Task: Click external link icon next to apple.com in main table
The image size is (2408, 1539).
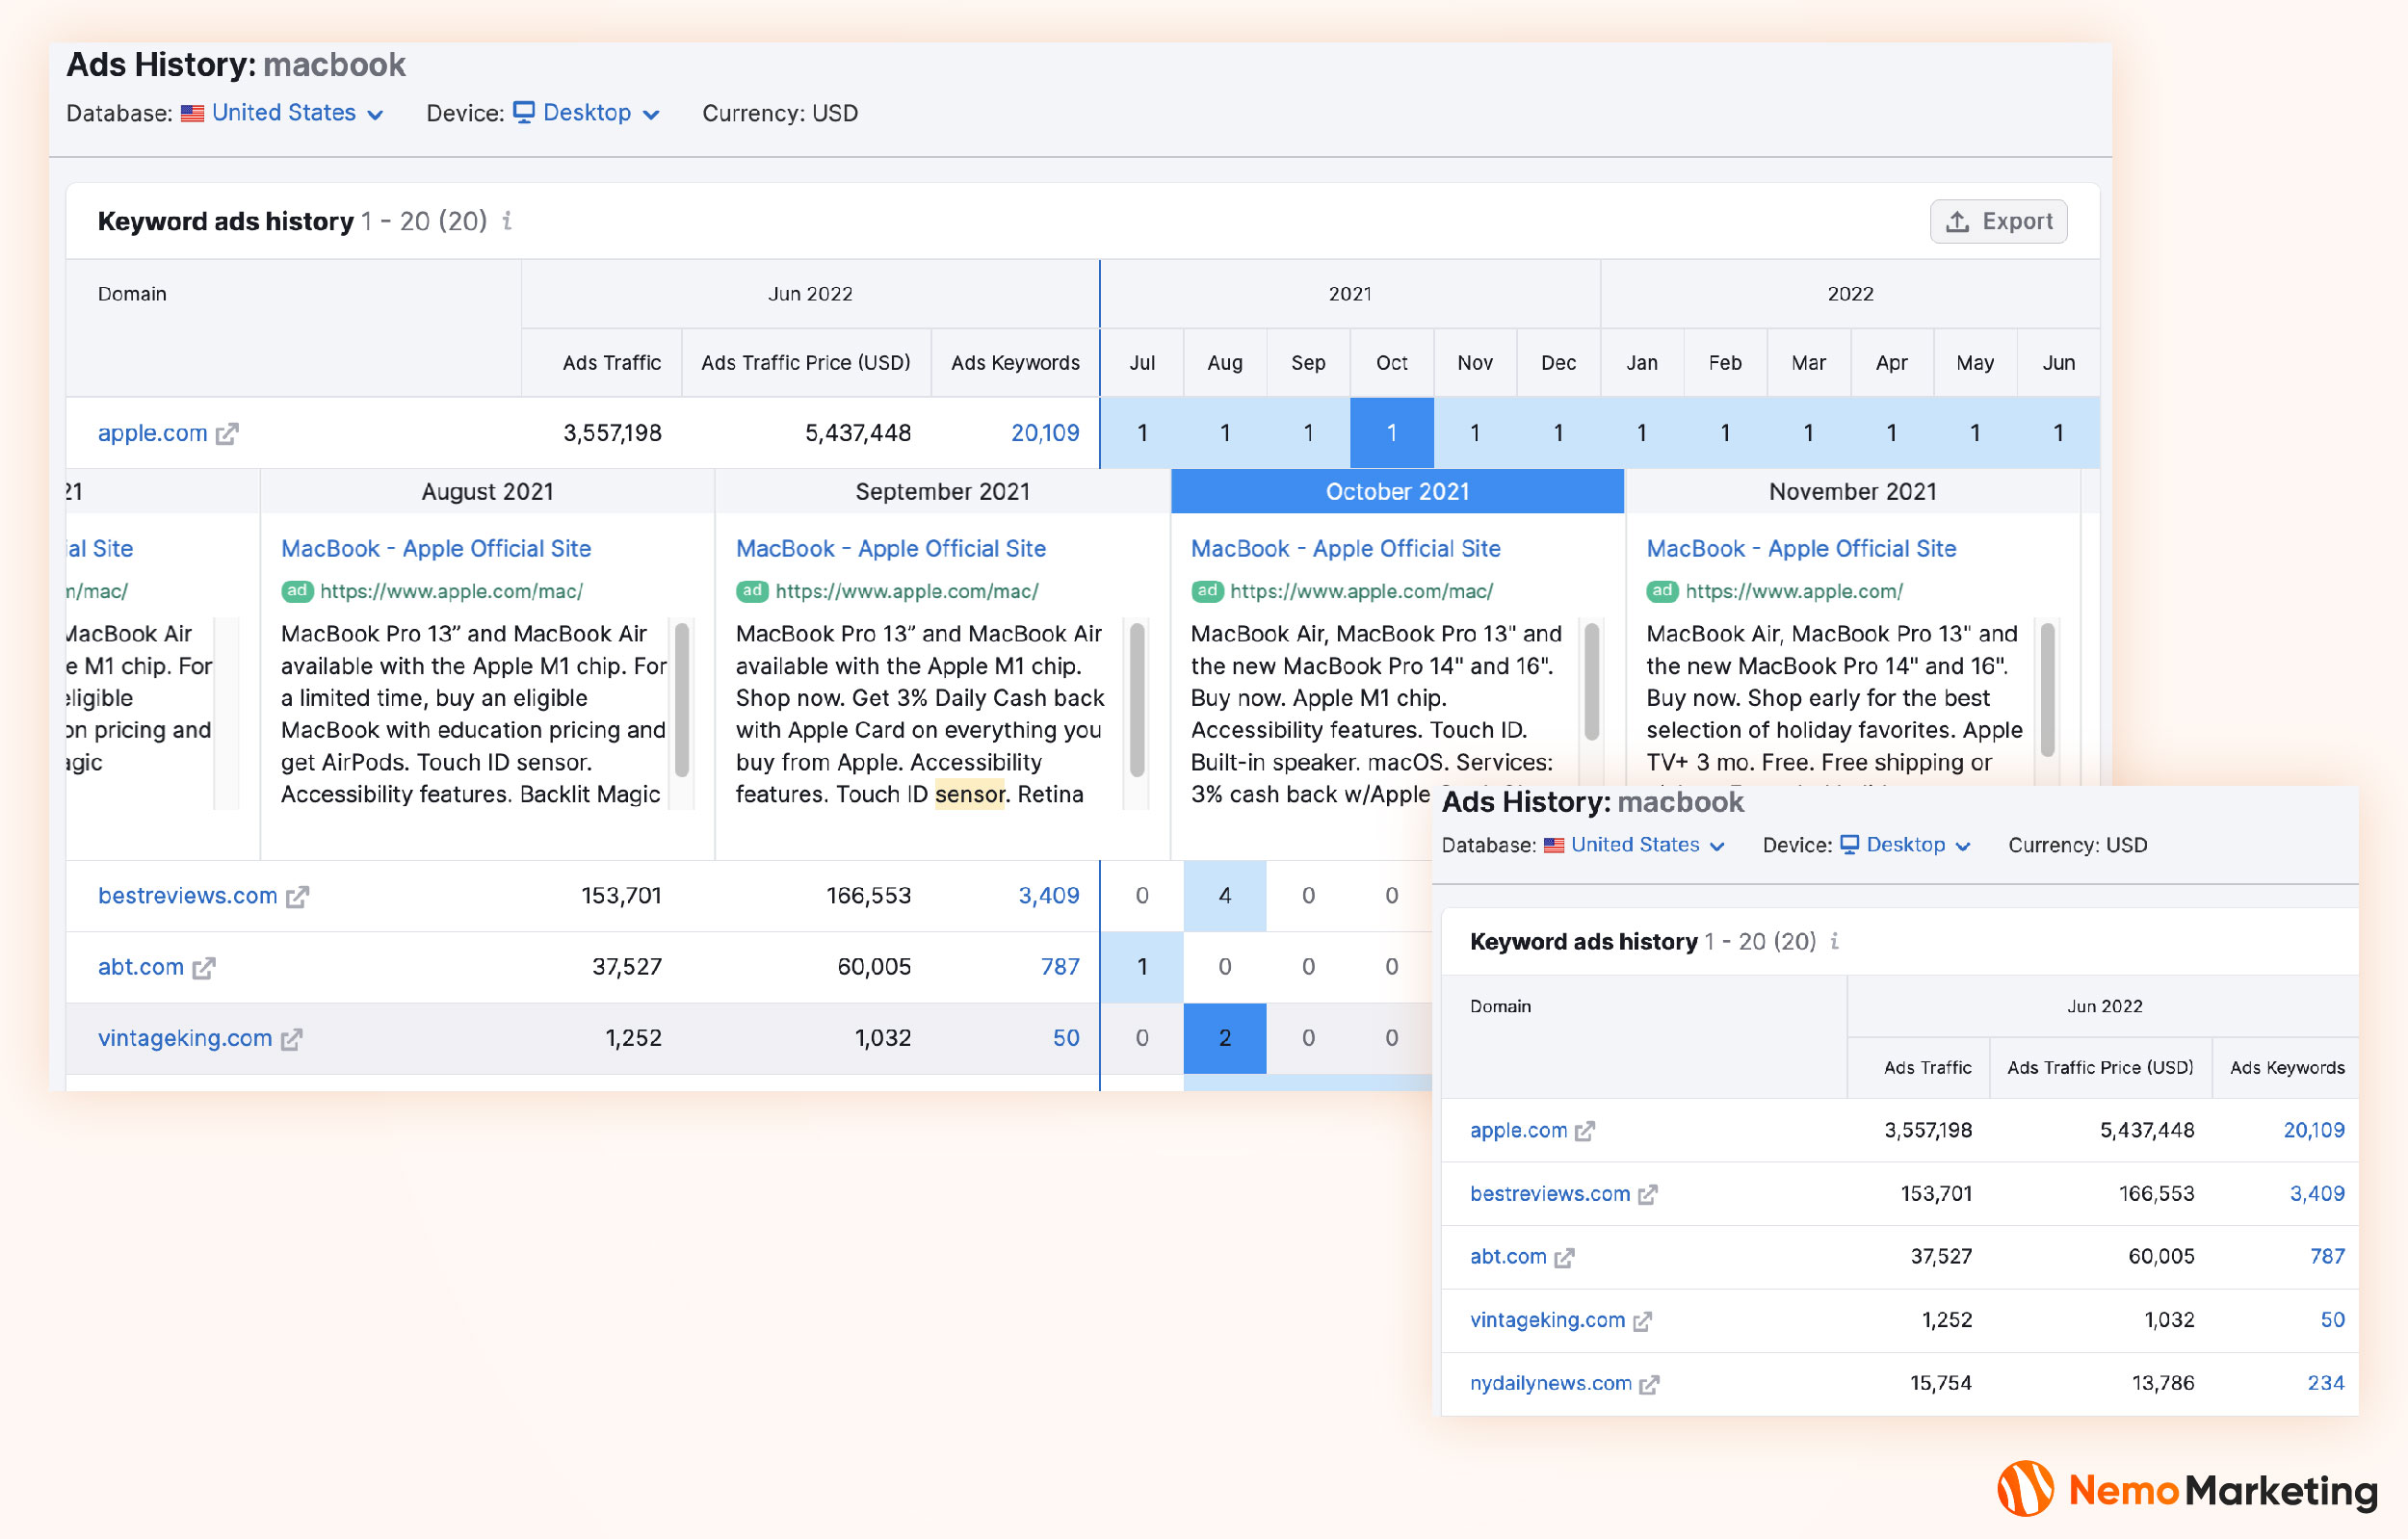Action: [x=228, y=434]
